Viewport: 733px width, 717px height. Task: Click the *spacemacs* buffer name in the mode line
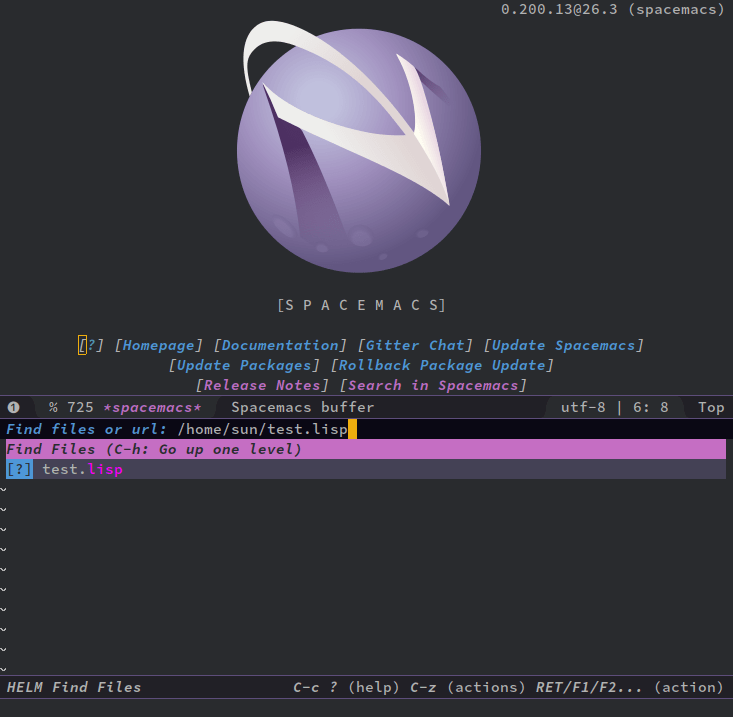tap(152, 408)
